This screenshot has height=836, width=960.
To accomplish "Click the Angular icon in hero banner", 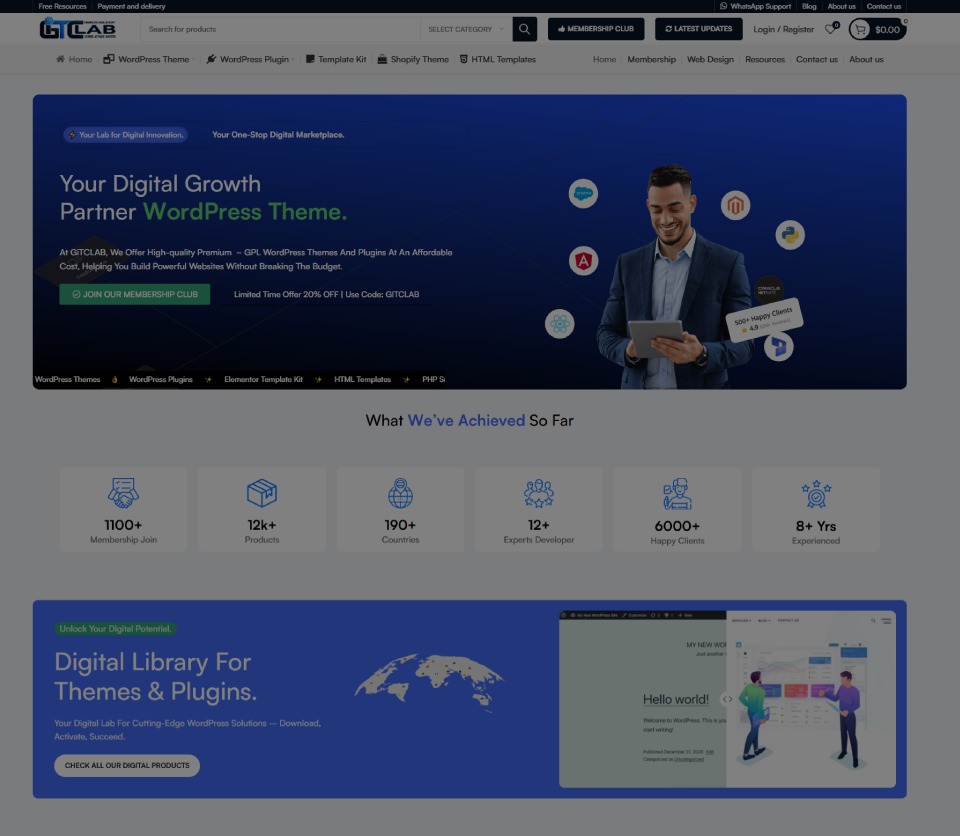I will tap(584, 261).
